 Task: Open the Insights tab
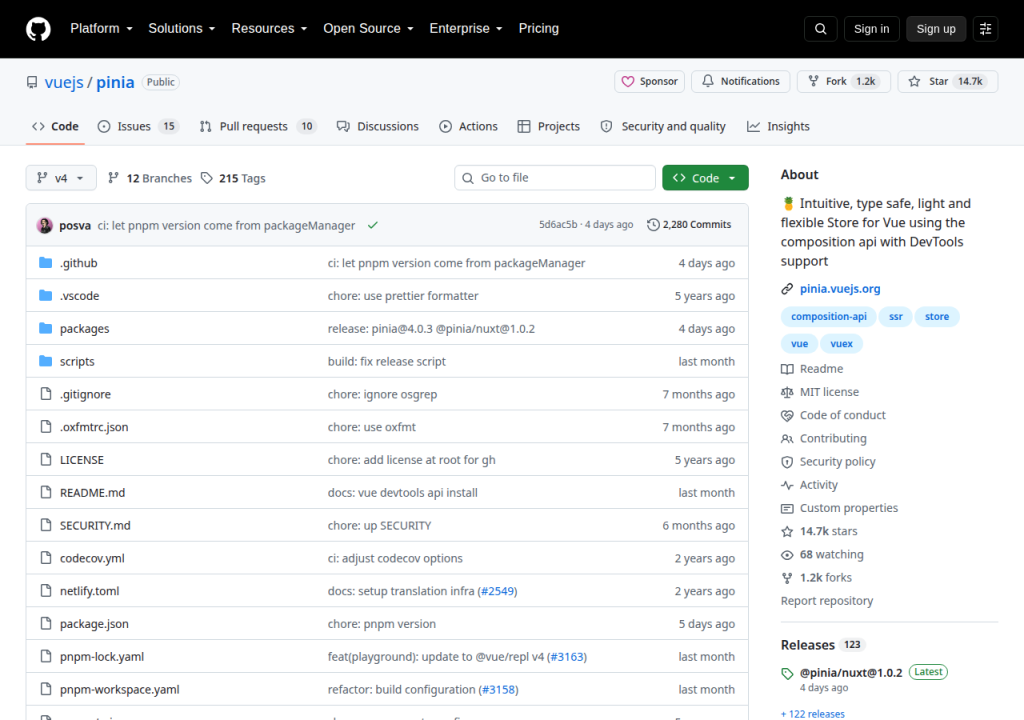(778, 126)
